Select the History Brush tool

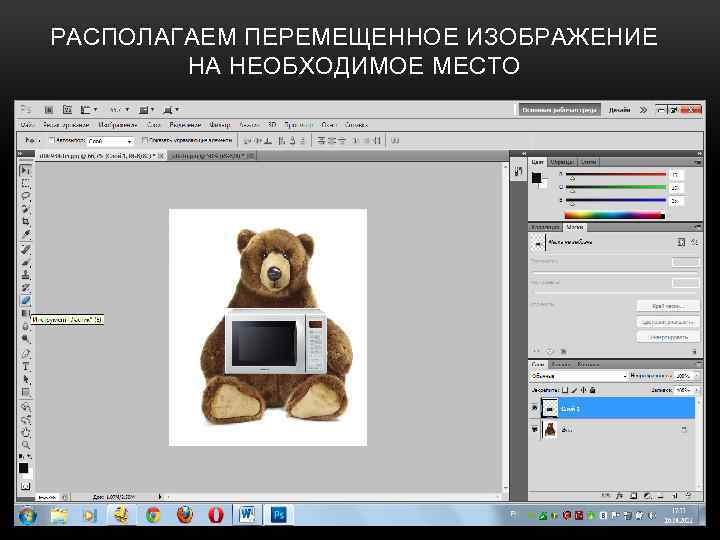click(x=26, y=288)
